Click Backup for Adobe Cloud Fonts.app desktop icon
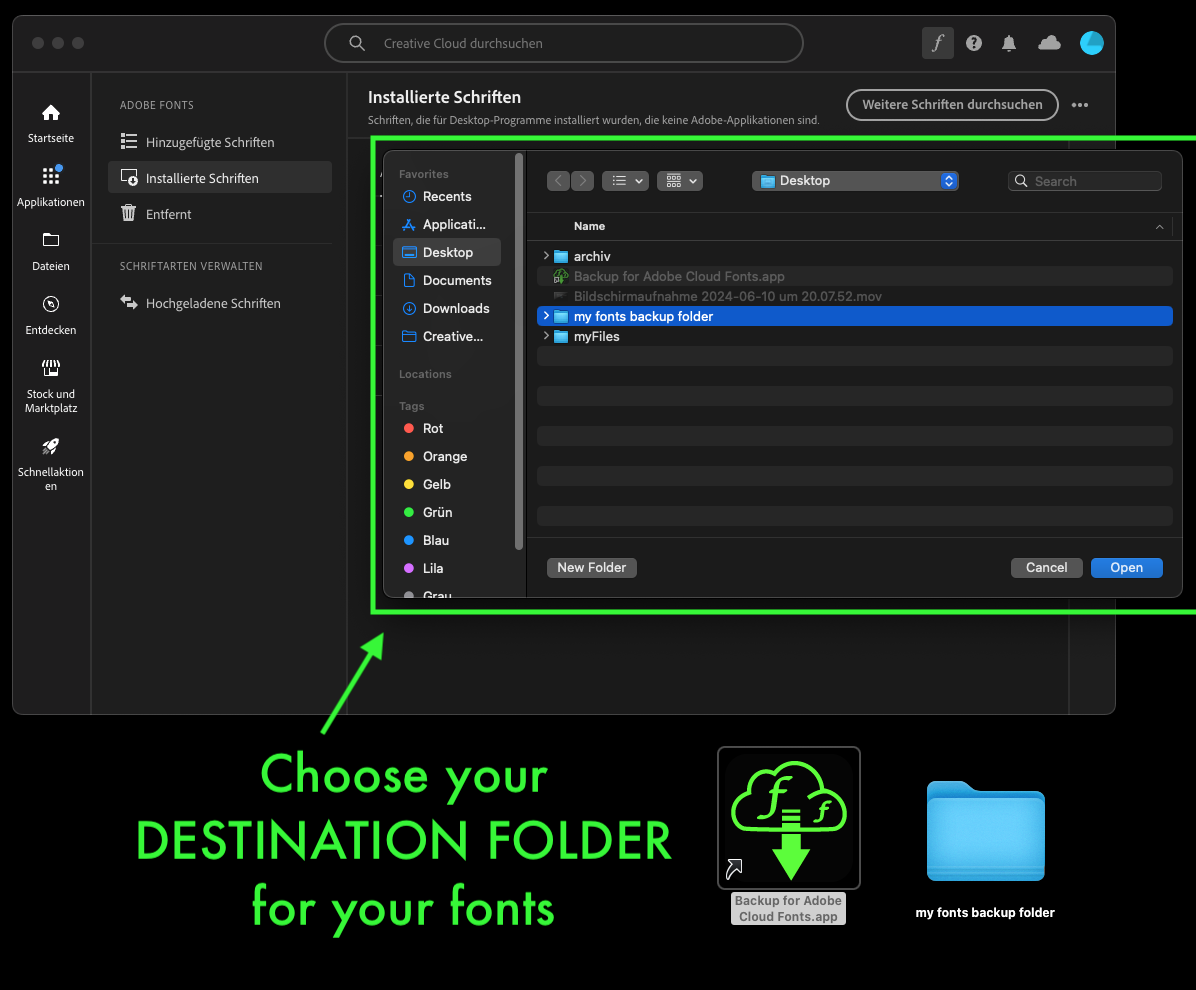The width and height of the screenshot is (1196, 990). [x=789, y=818]
